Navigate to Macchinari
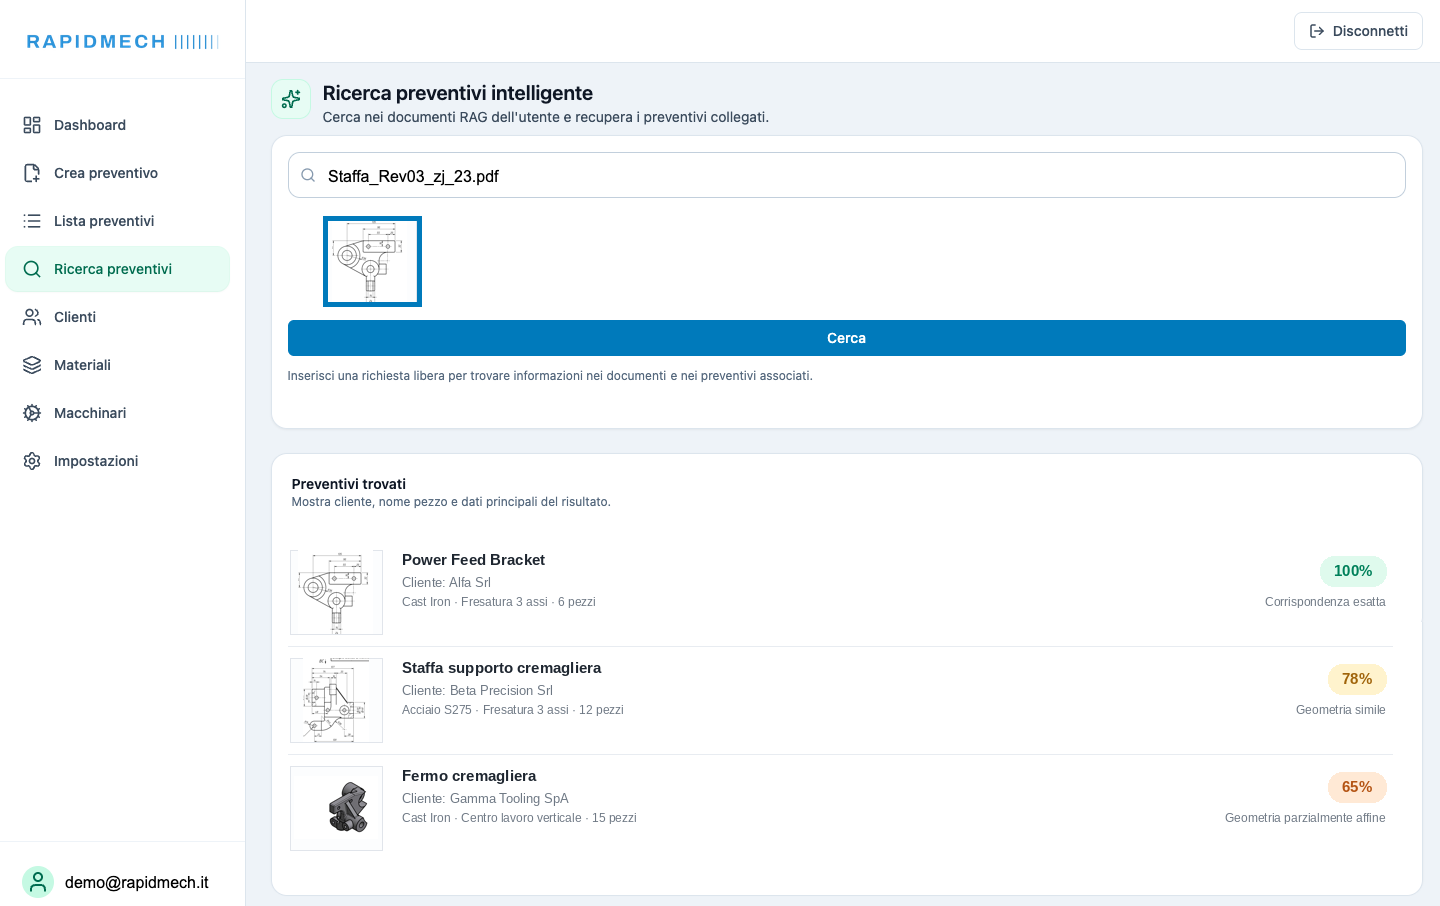This screenshot has width=1440, height=906. click(118, 413)
